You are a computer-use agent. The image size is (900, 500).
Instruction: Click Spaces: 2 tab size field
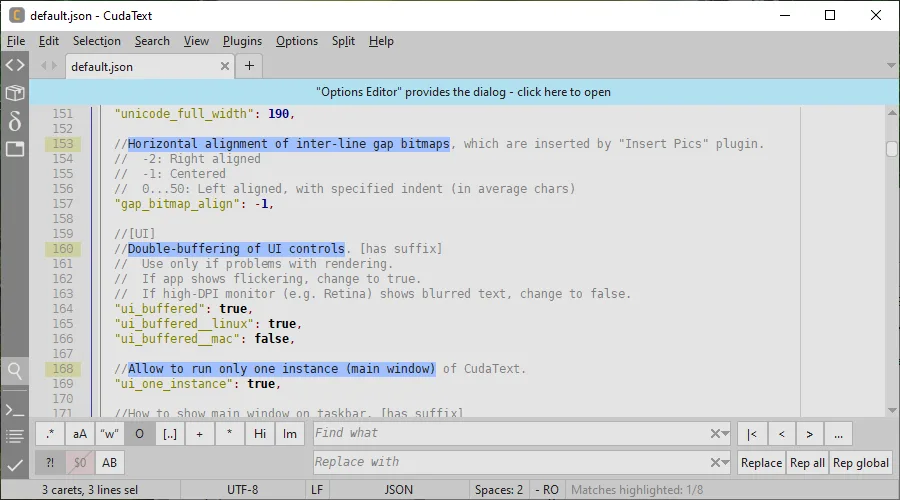pyautogui.click(x=499, y=490)
